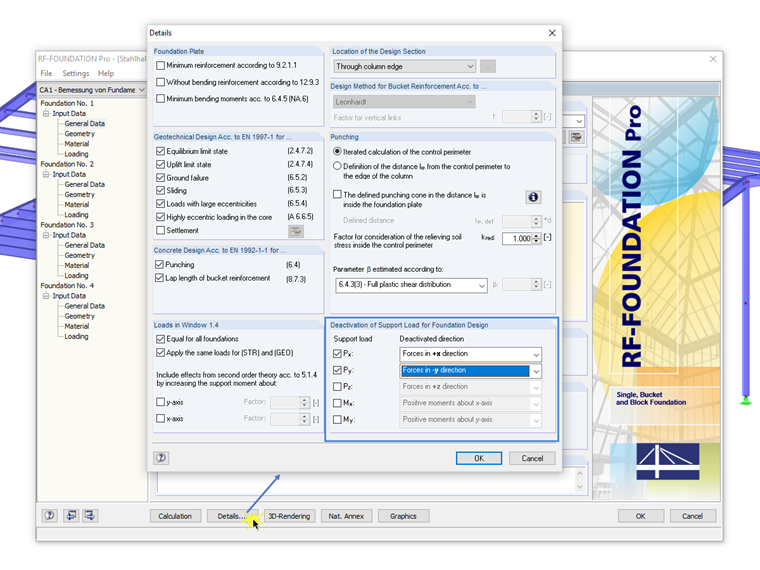
Task: Open the Full plastic shear distribution dropdown
Action: (411, 285)
